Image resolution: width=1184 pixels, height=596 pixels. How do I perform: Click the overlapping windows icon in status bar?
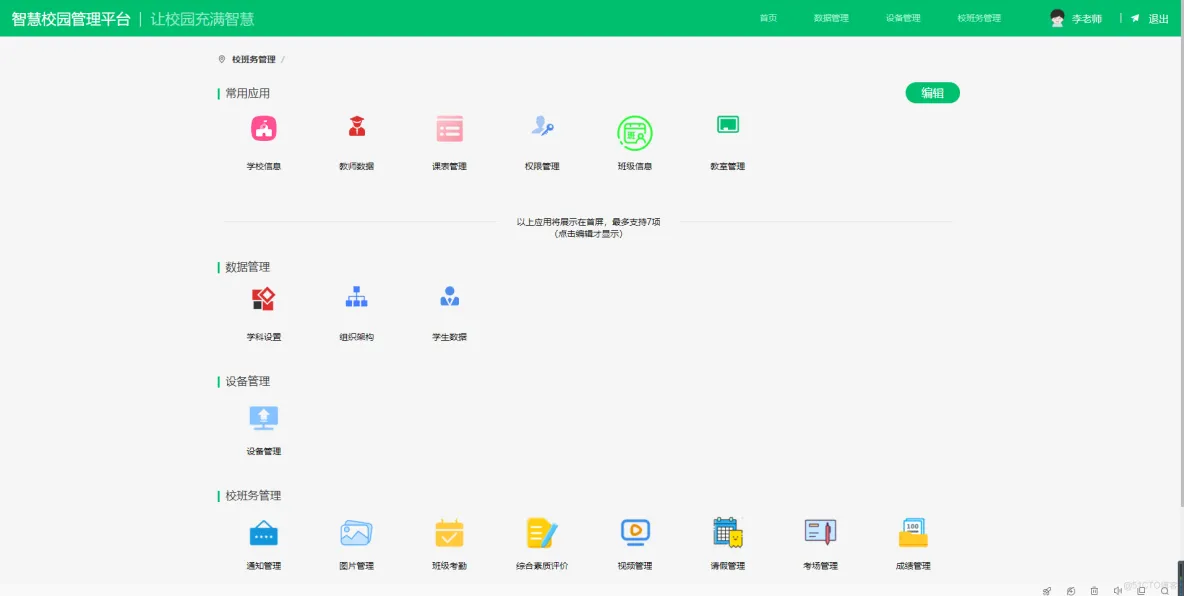coord(1141,591)
